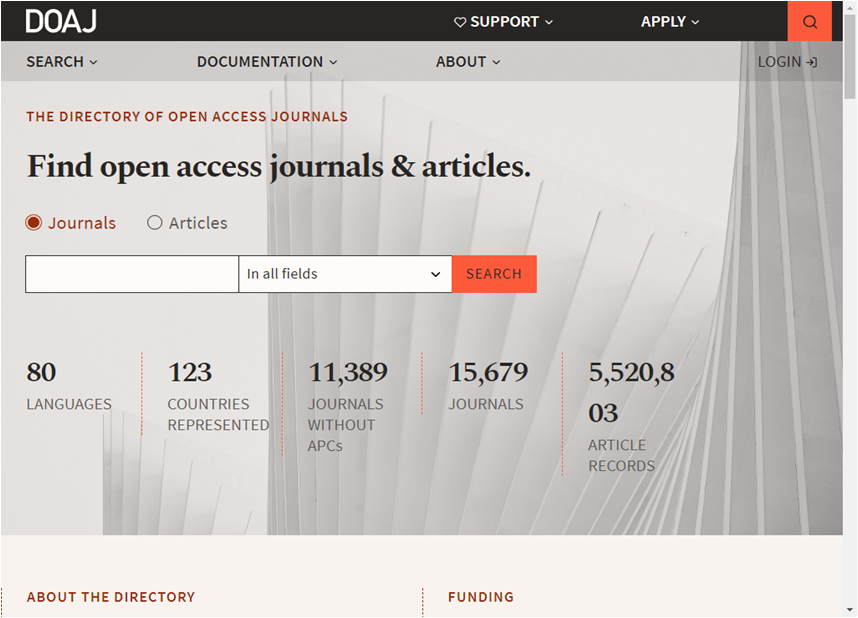This screenshot has height=618, width=858.
Task: Expand the Support menu chevron
Action: (549, 22)
